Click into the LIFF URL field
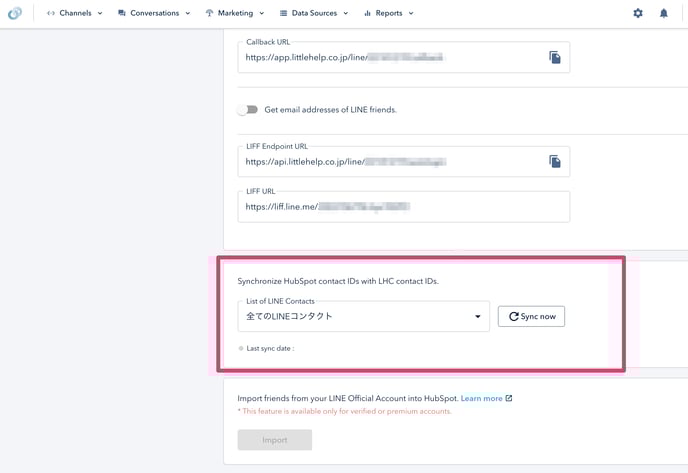This screenshot has height=473, width=688. [x=400, y=207]
